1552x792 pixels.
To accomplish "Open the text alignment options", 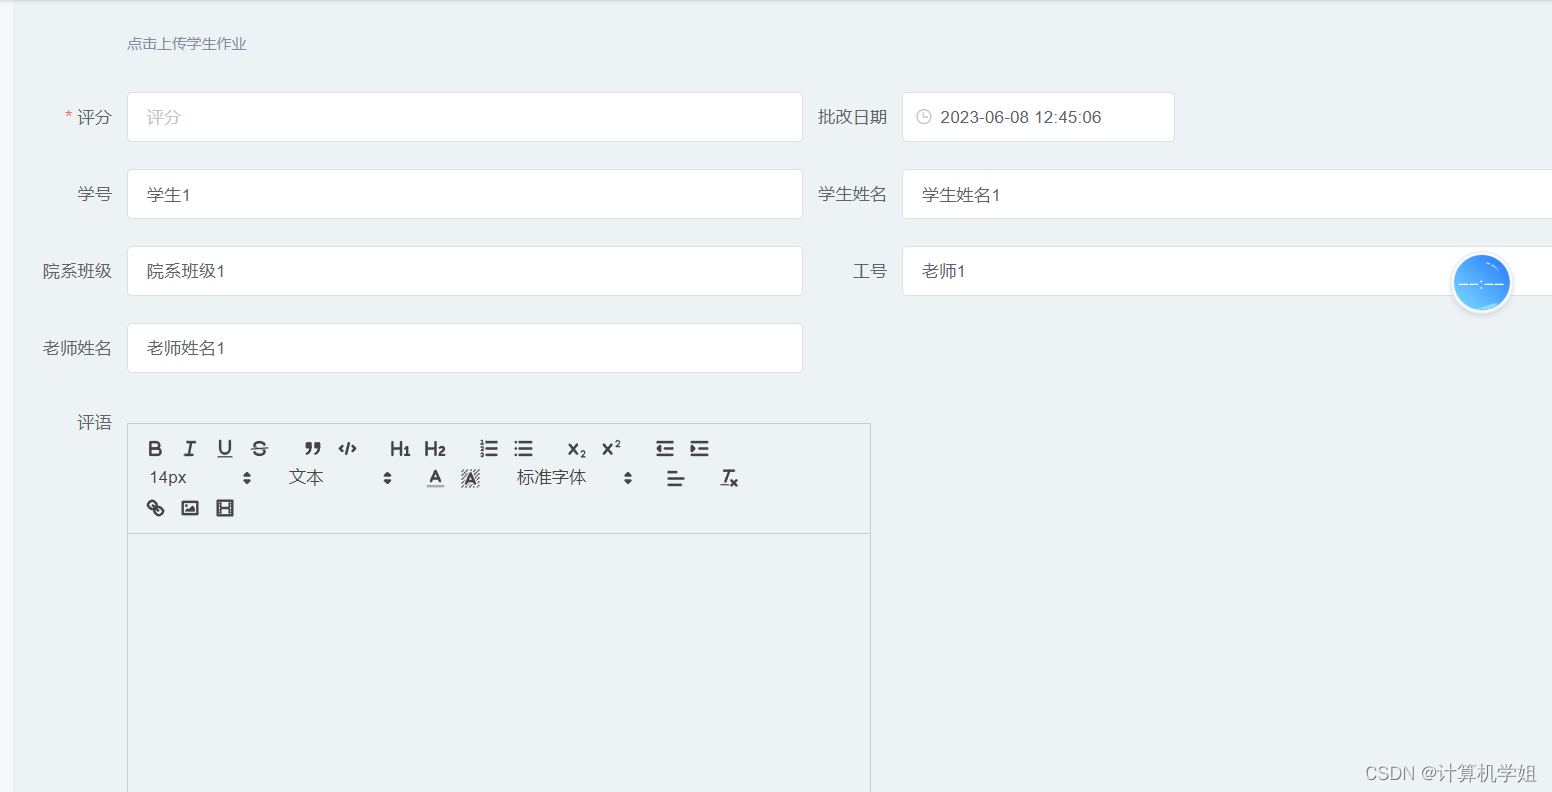I will pos(676,478).
